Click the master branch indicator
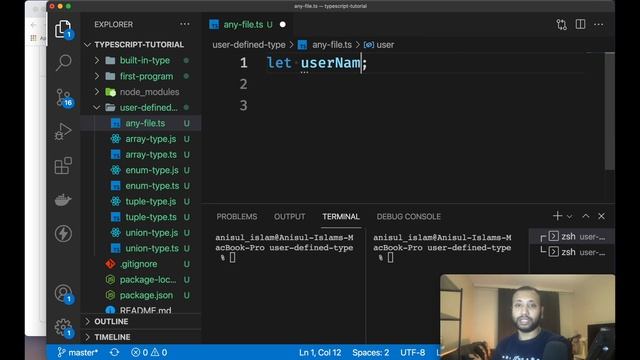 pos(78,352)
